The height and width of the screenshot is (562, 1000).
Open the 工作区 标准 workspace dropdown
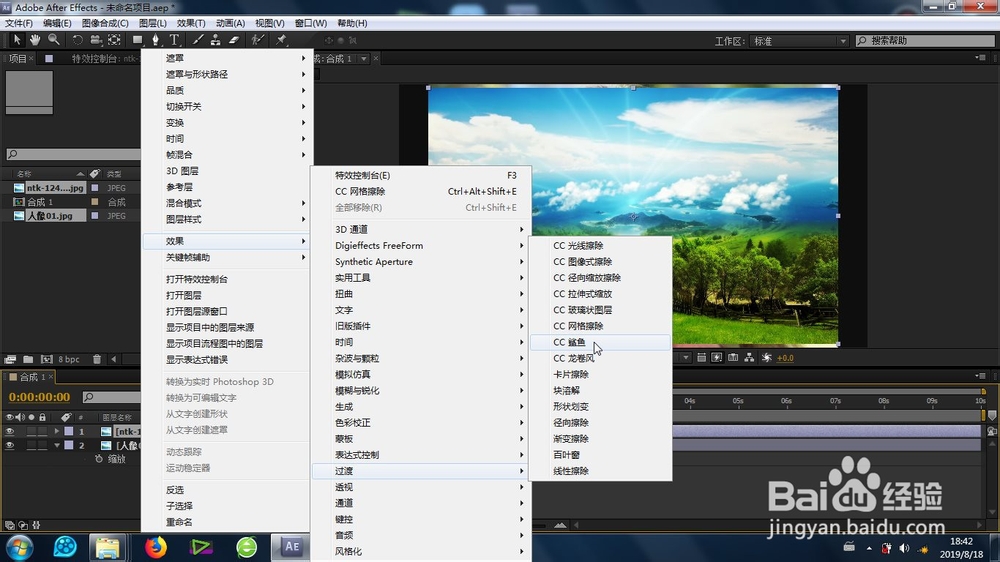[800, 41]
